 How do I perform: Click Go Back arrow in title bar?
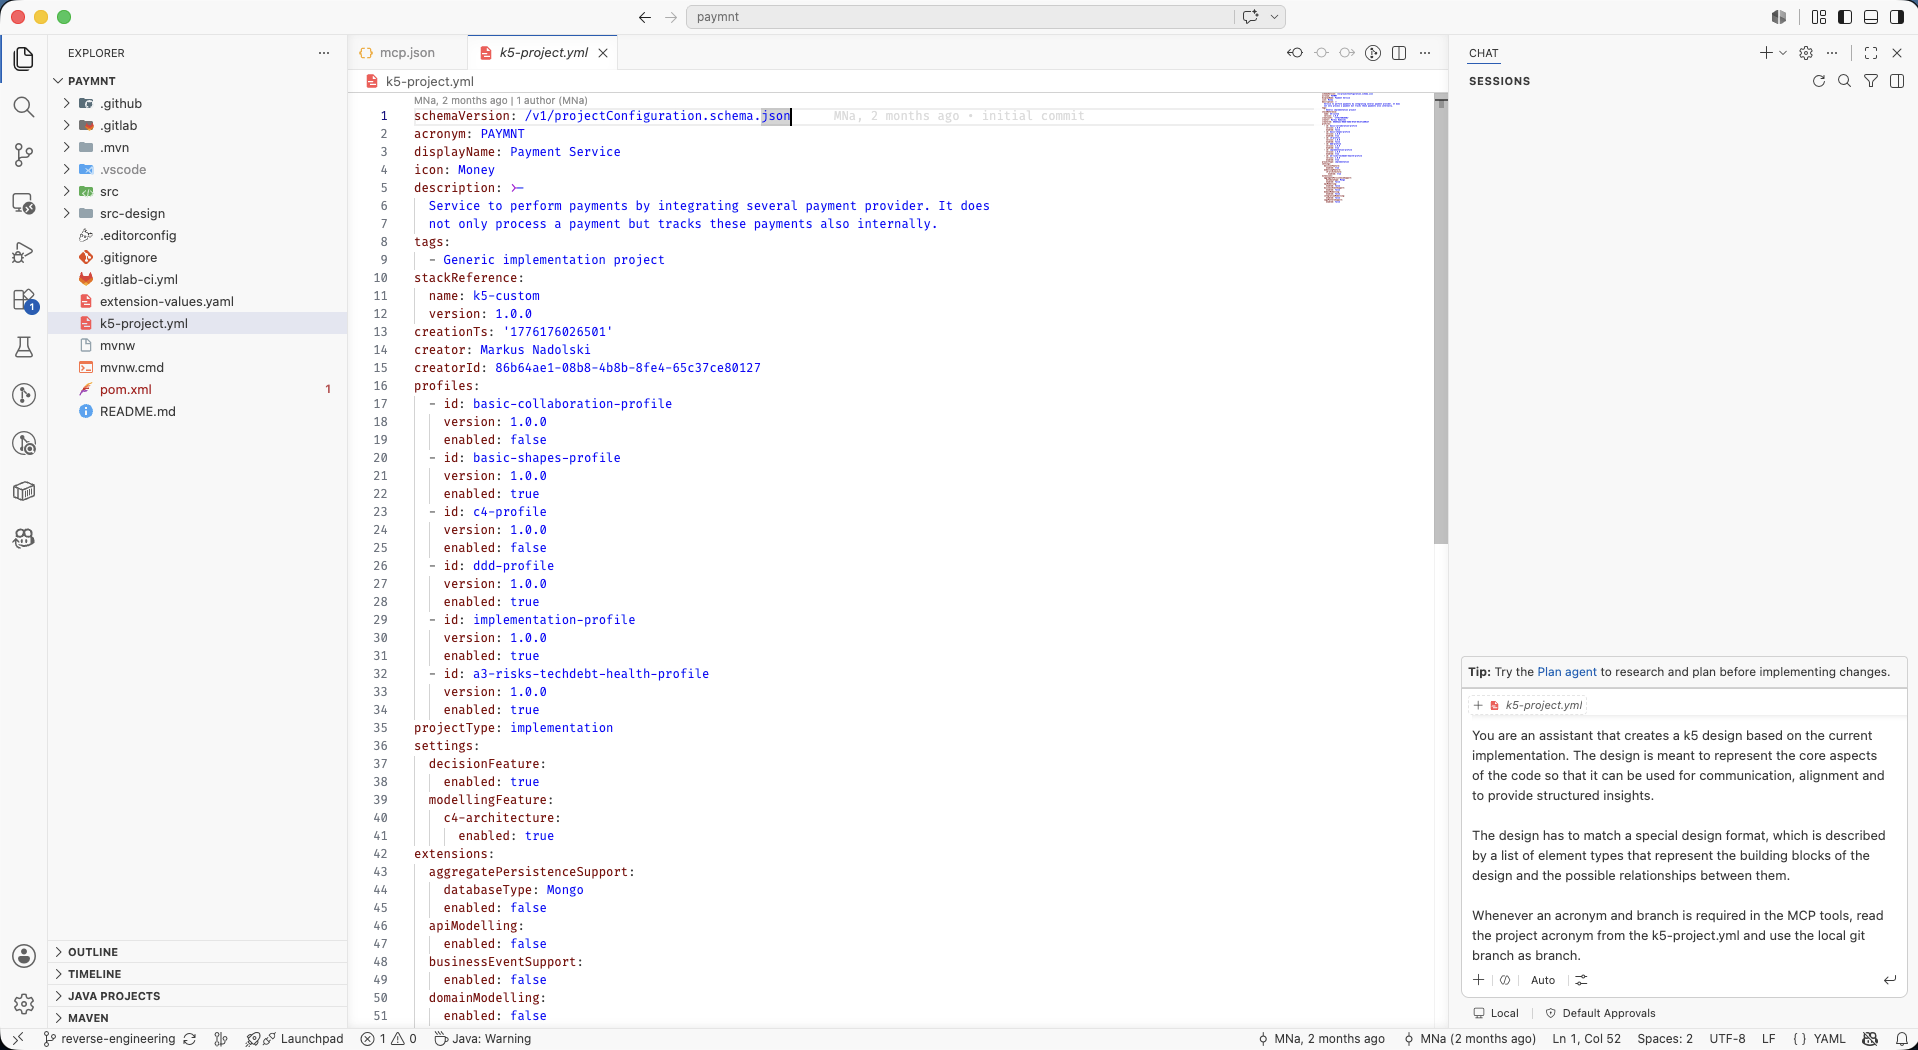(x=645, y=17)
